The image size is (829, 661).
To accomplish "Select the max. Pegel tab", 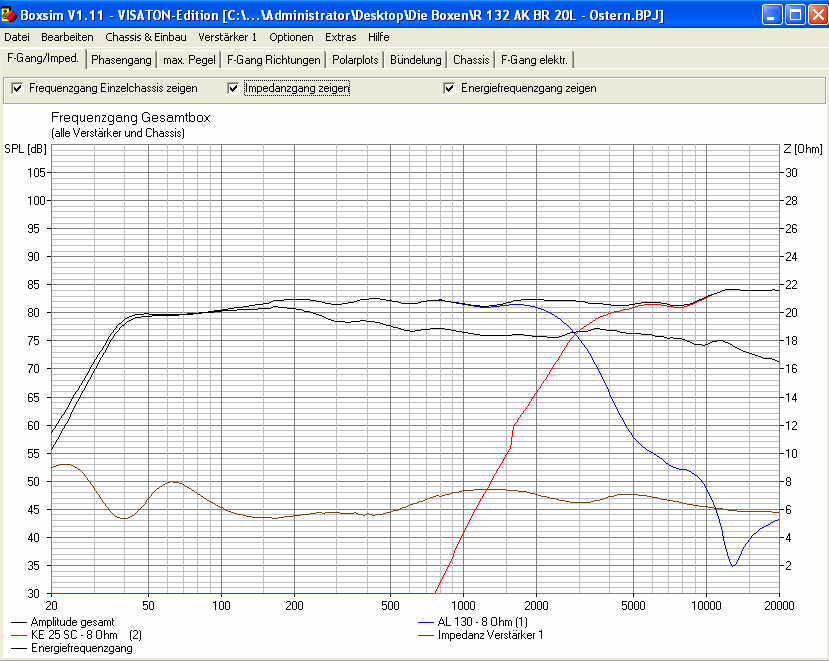I will pyautogui.click(x=188, y=60).
